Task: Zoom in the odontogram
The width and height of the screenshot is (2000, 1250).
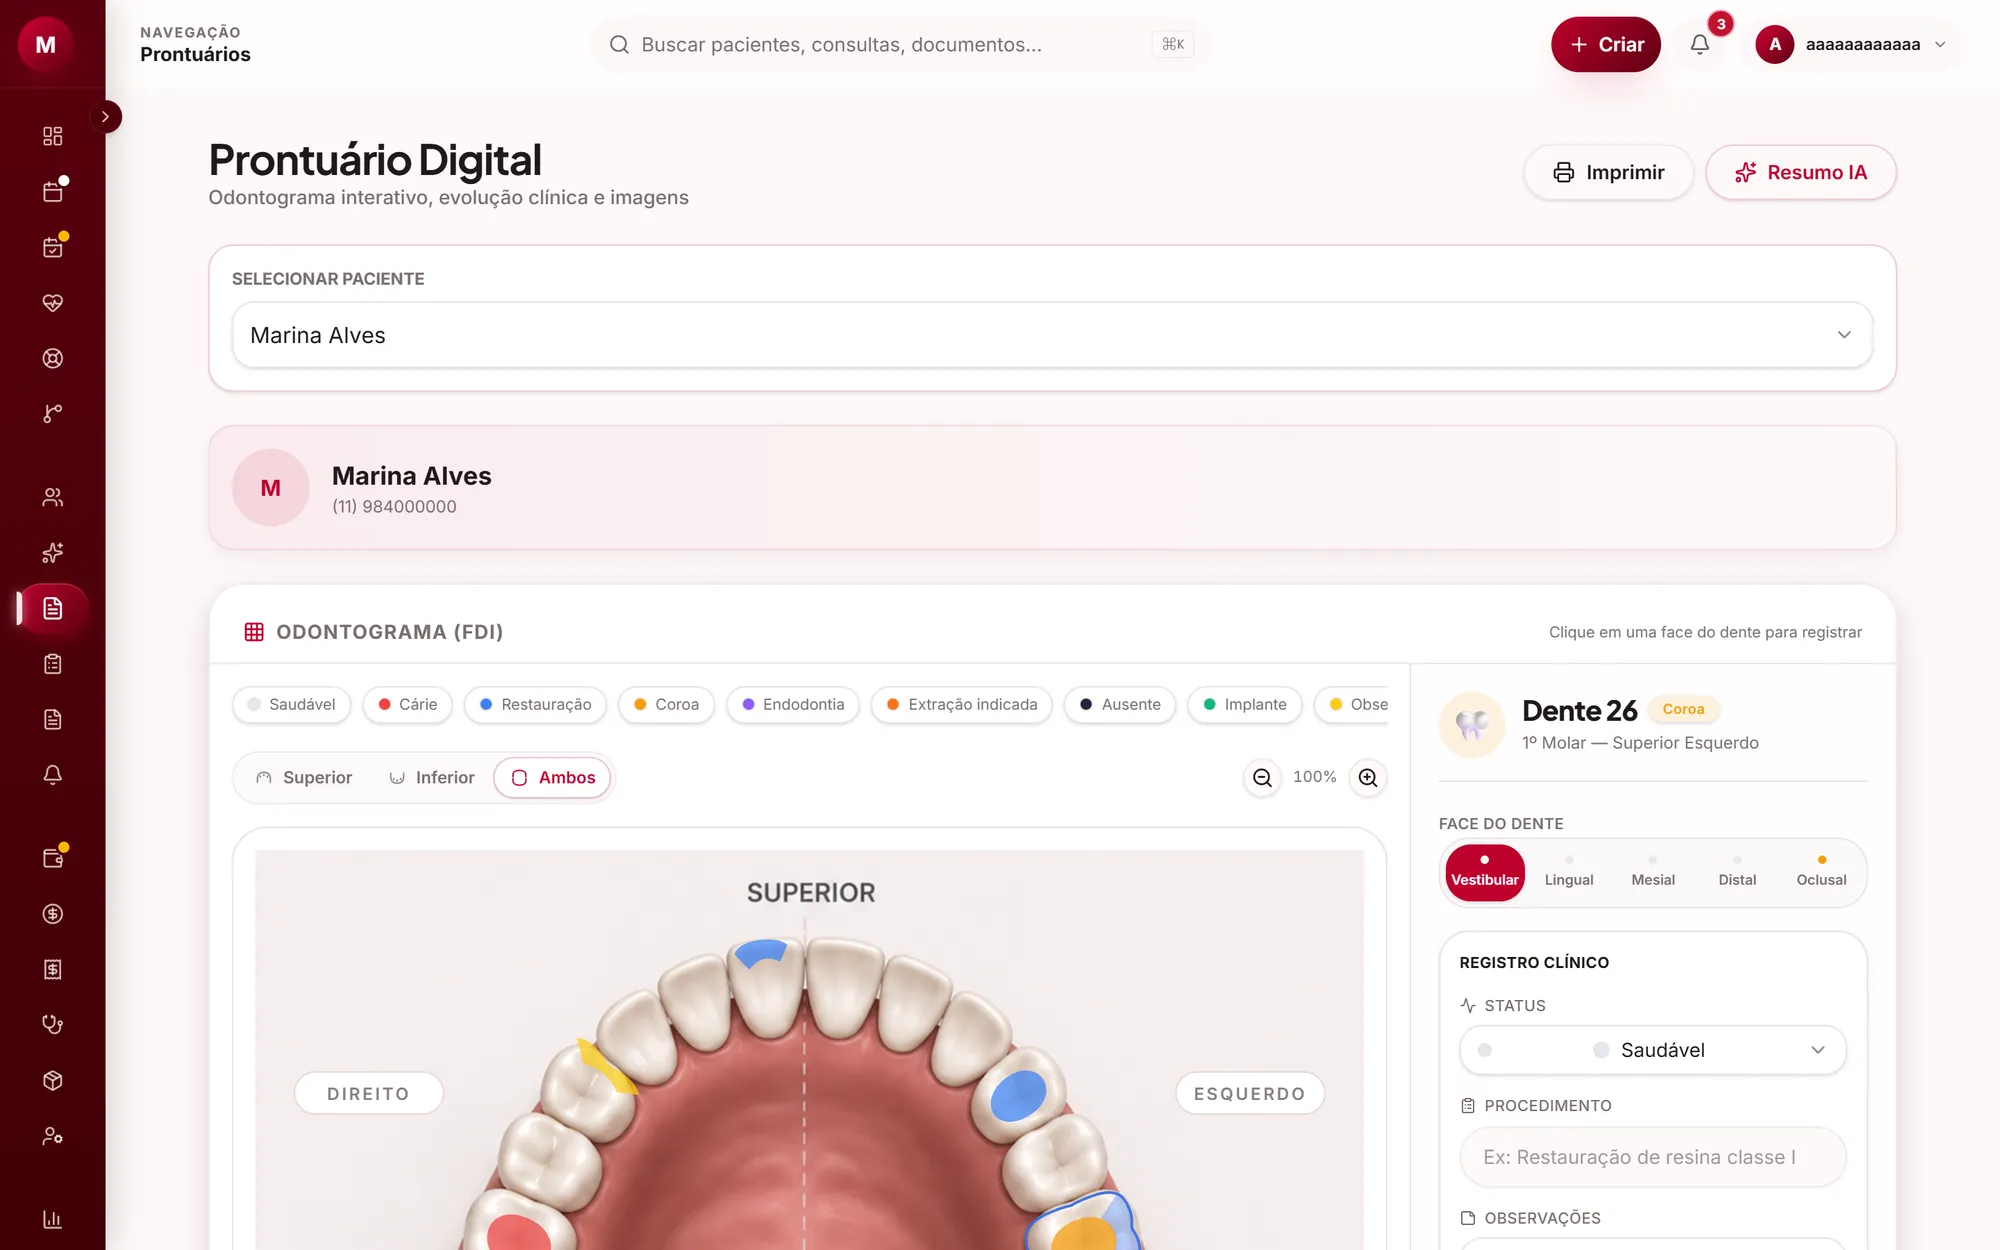Action: [x=1368, y=778]
